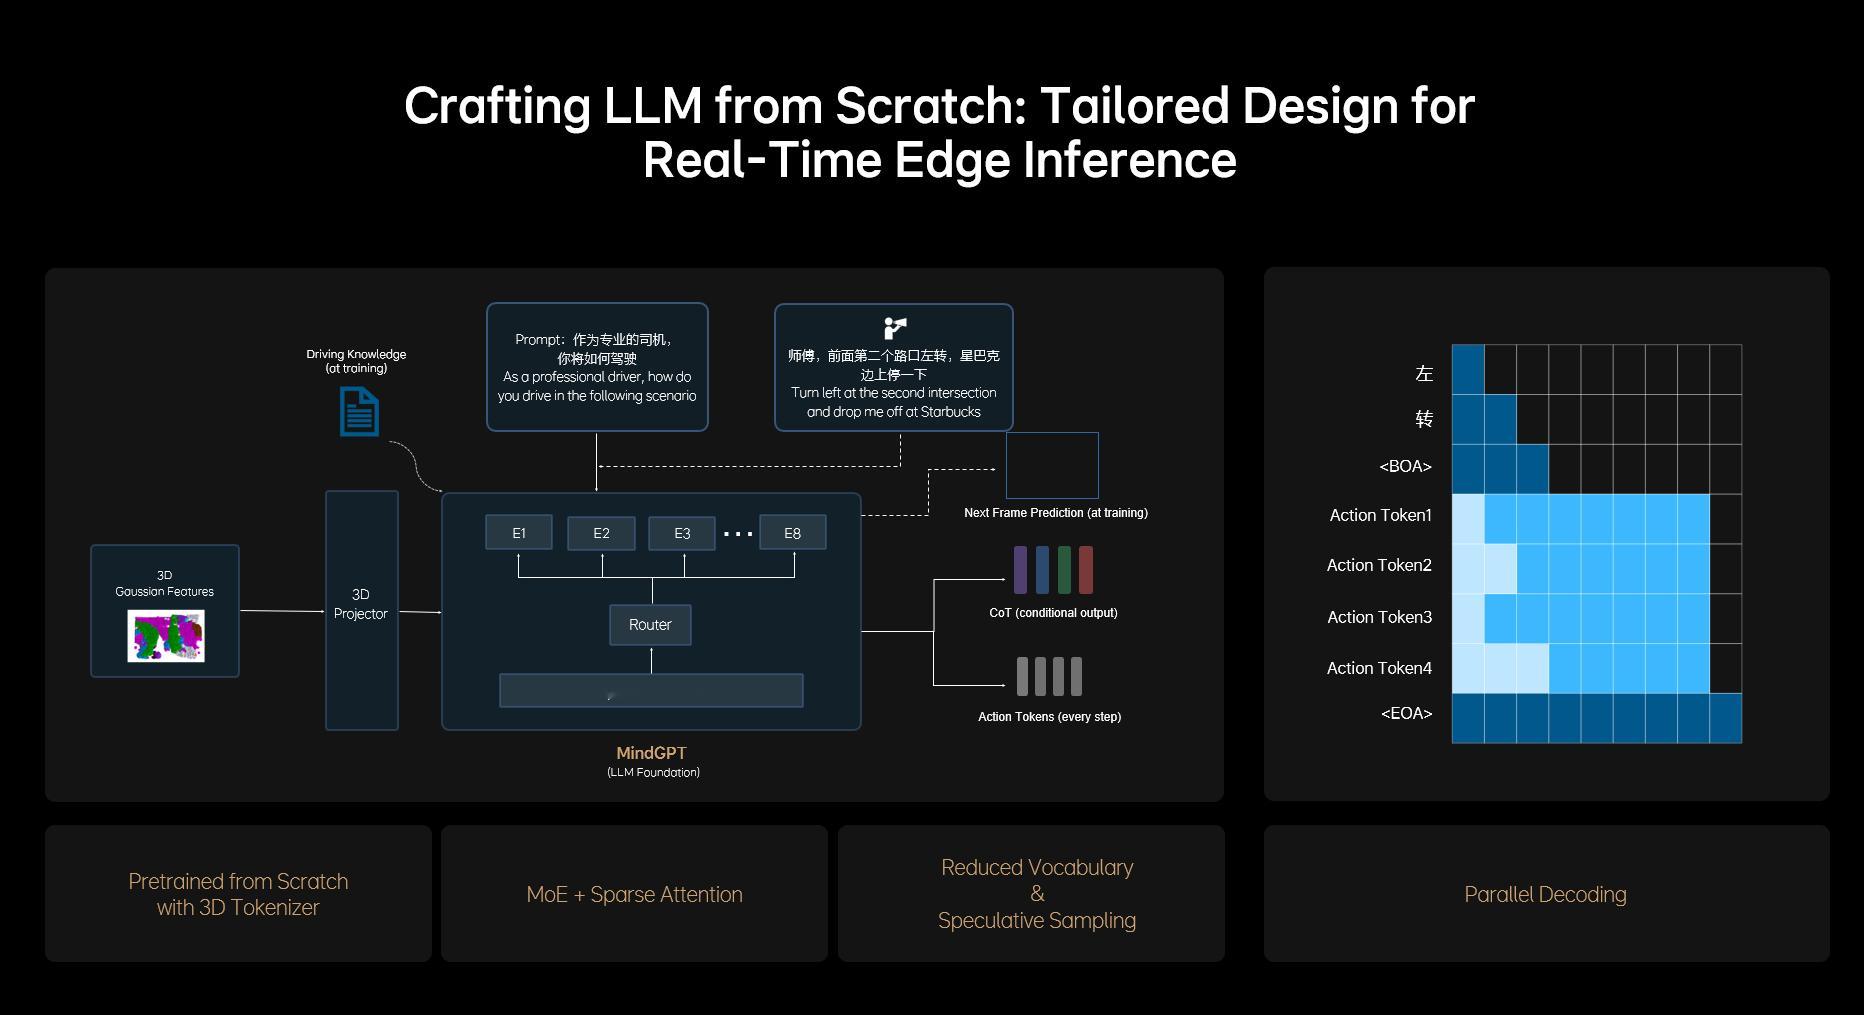Click the E1 expert block
Image resolution: width=1864 pixels, height=1015 pixels.
tap(519, 533)
